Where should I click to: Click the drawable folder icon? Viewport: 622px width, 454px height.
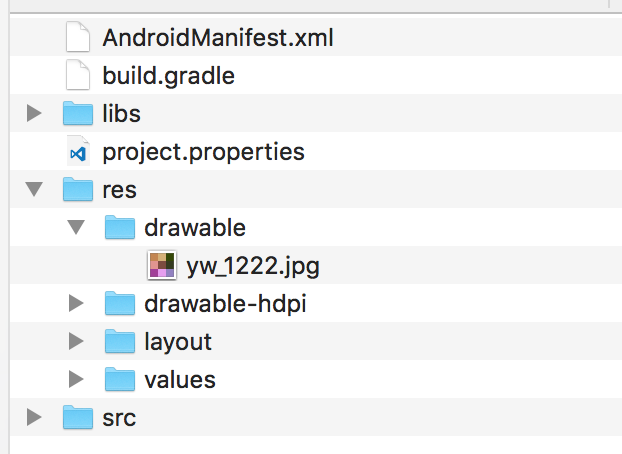pyautogui.click(x=120, y=227)
